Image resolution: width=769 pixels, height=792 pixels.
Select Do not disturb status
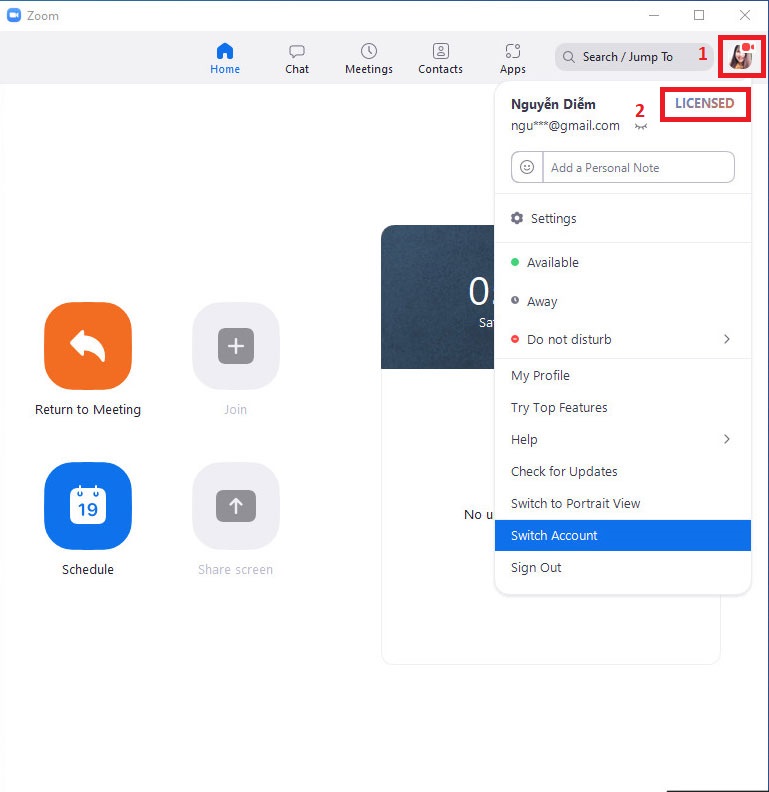622,339
